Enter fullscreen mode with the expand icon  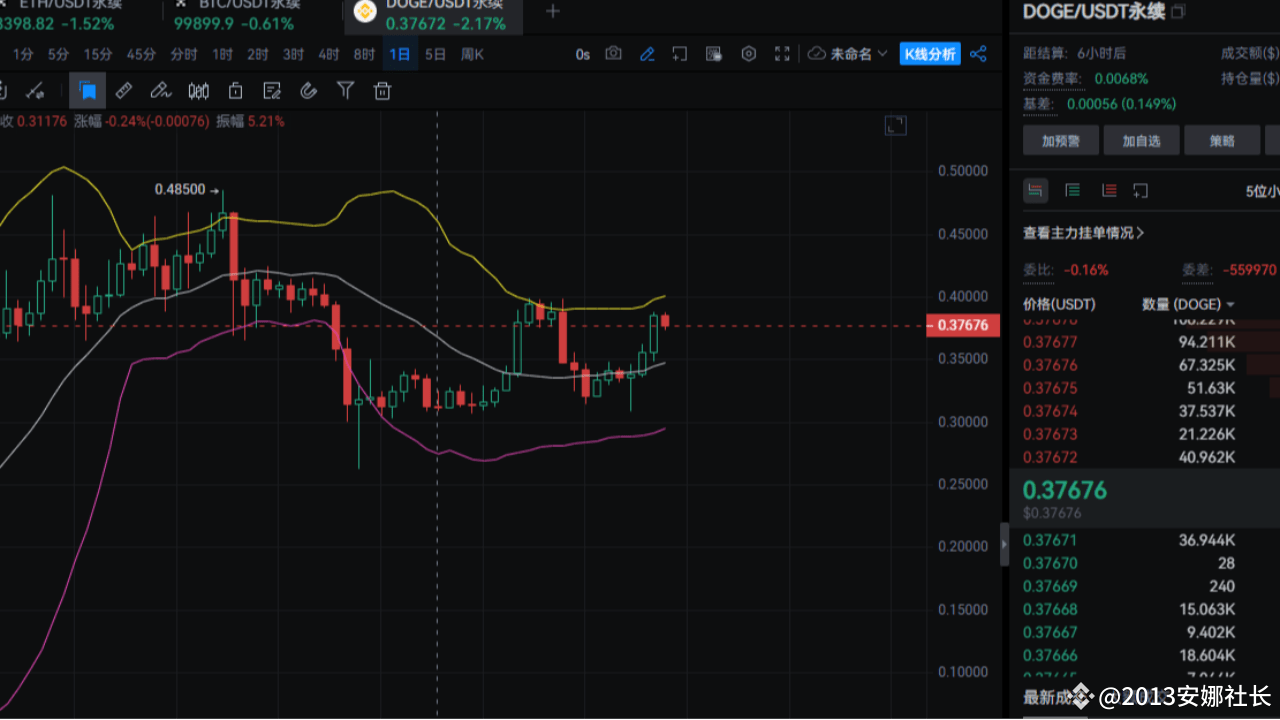782,54
